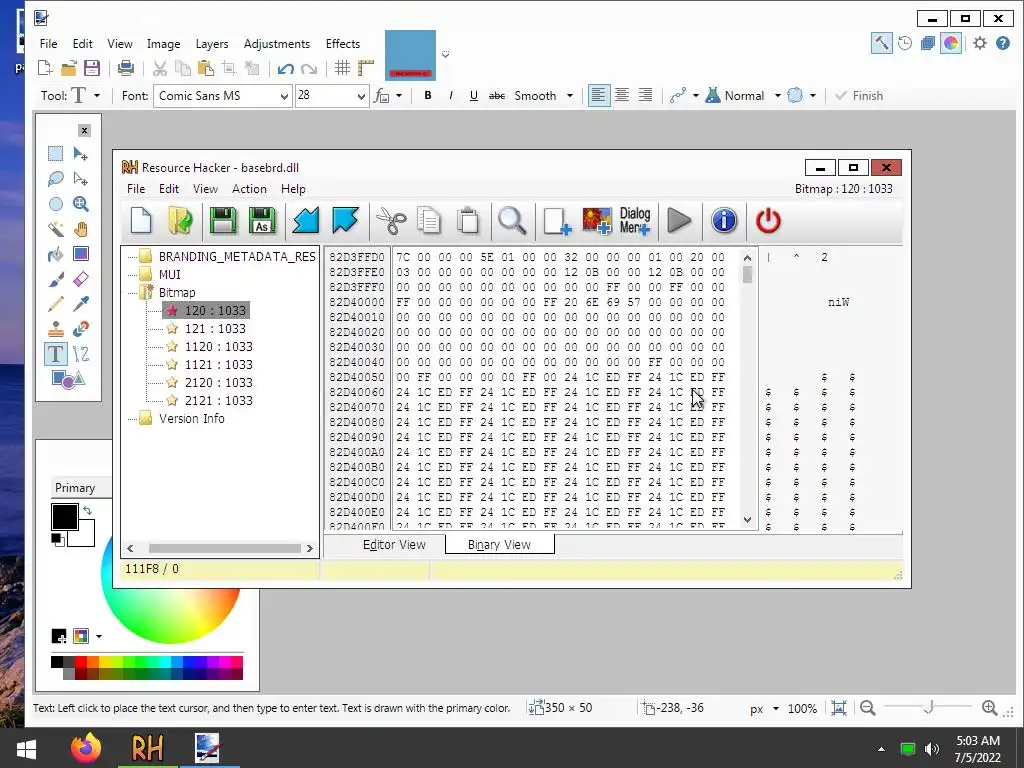Click the zoom slider in status bar
1024x768 pixels.
(928, 707)
